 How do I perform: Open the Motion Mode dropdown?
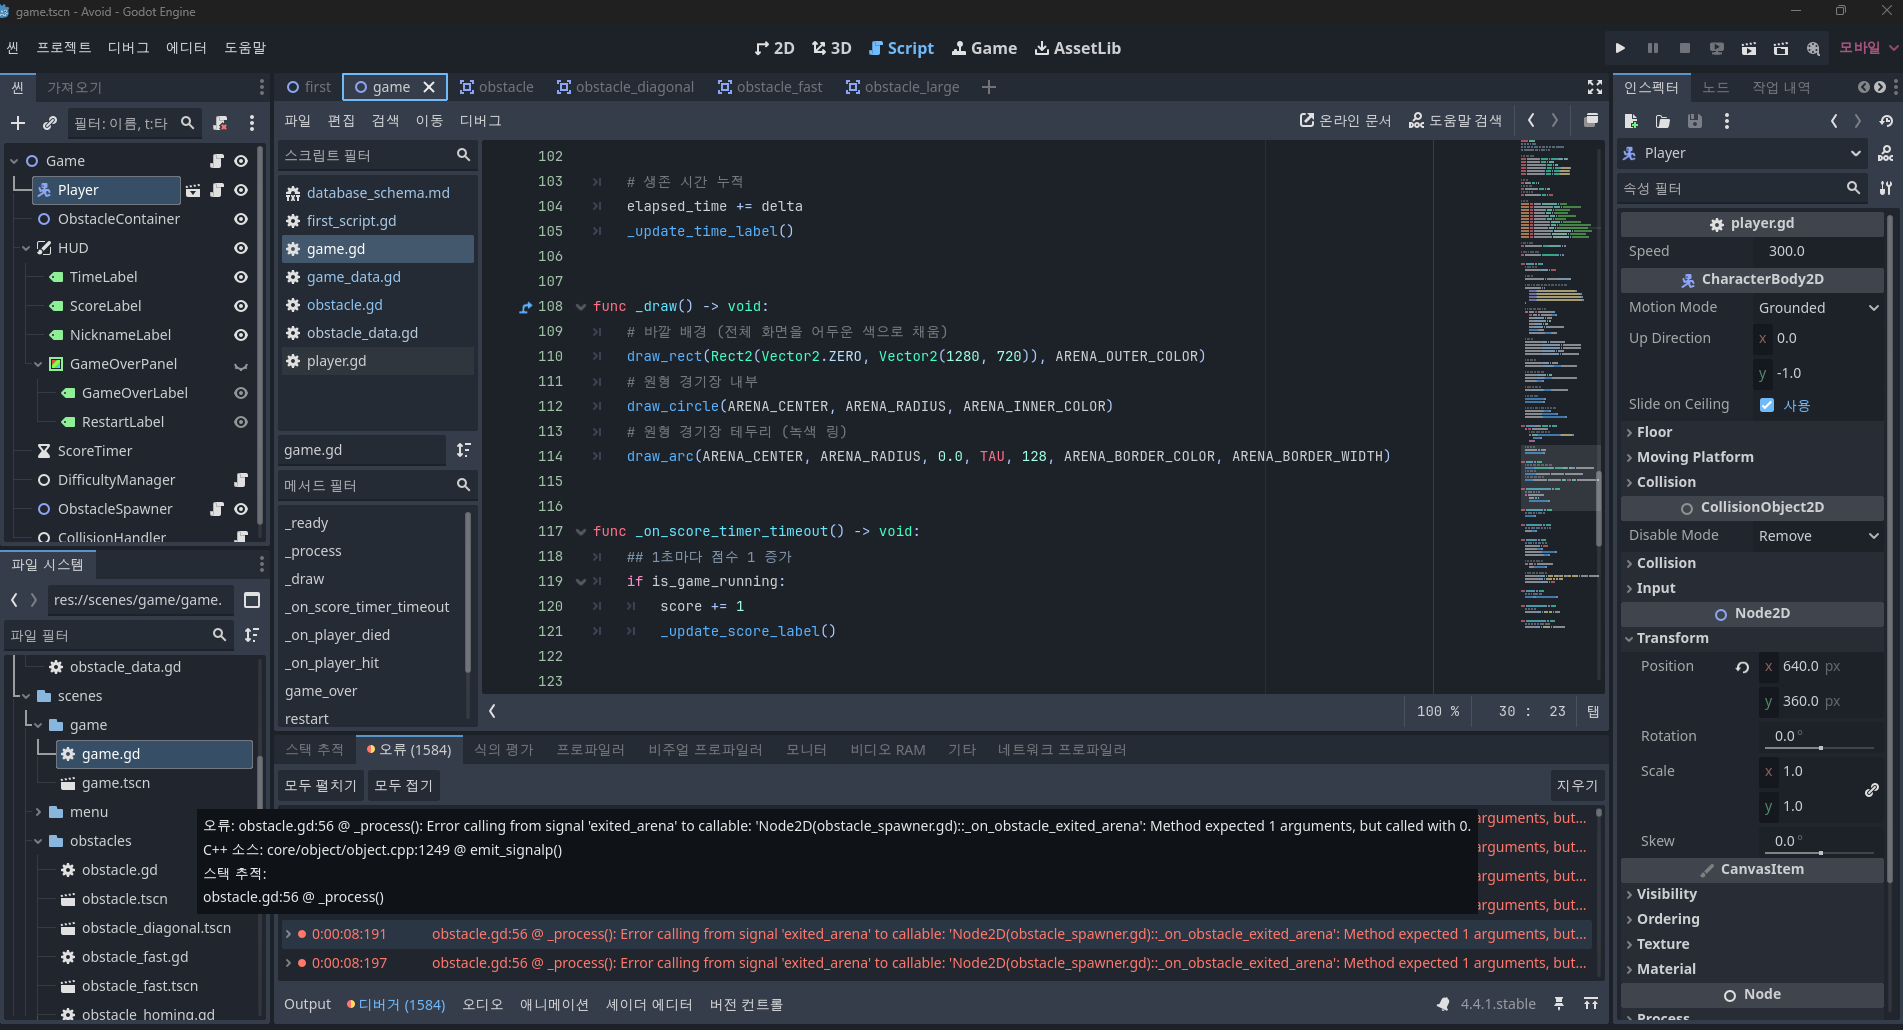pos(1817,307)
